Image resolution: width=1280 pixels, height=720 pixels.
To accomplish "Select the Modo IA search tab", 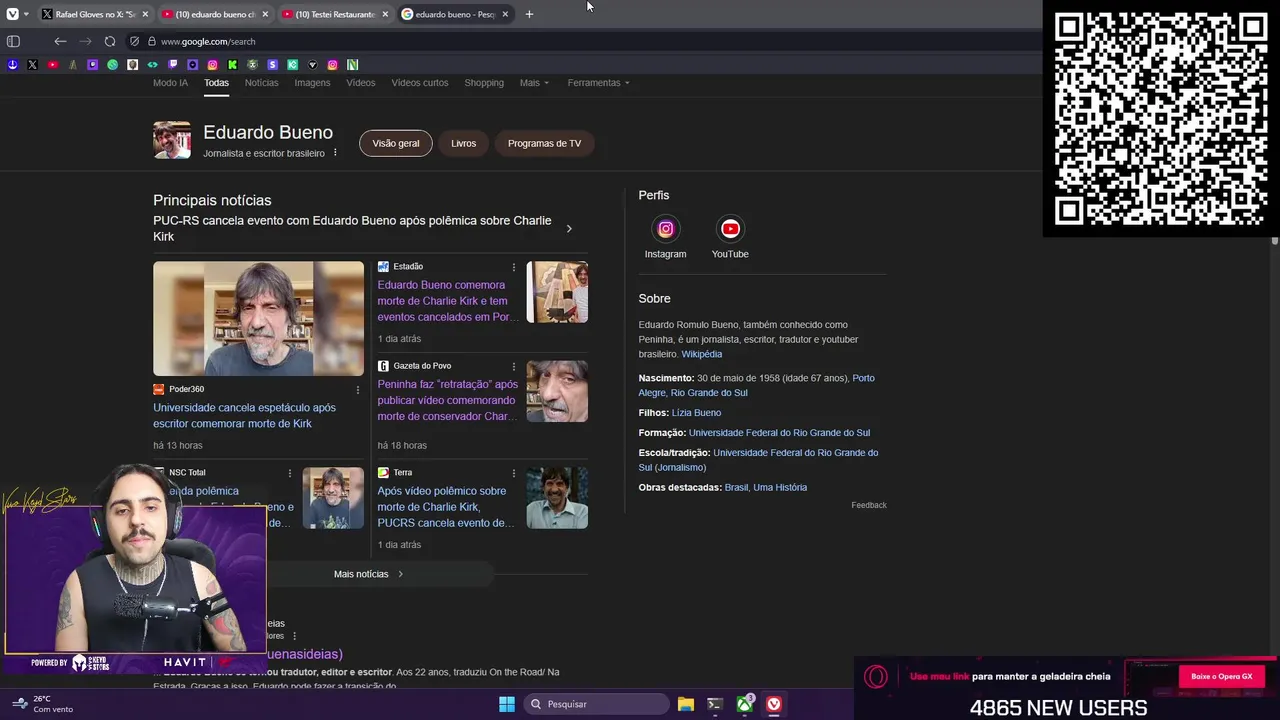I will point(170,83).
